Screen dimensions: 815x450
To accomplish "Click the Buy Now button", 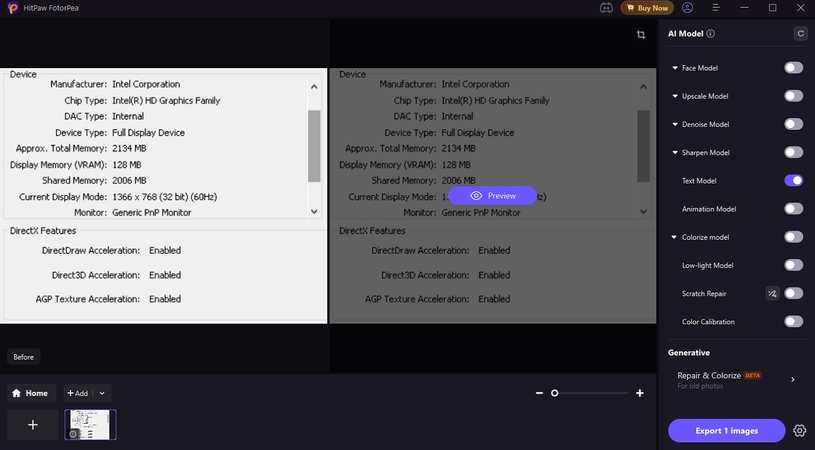I will (647, 8).
